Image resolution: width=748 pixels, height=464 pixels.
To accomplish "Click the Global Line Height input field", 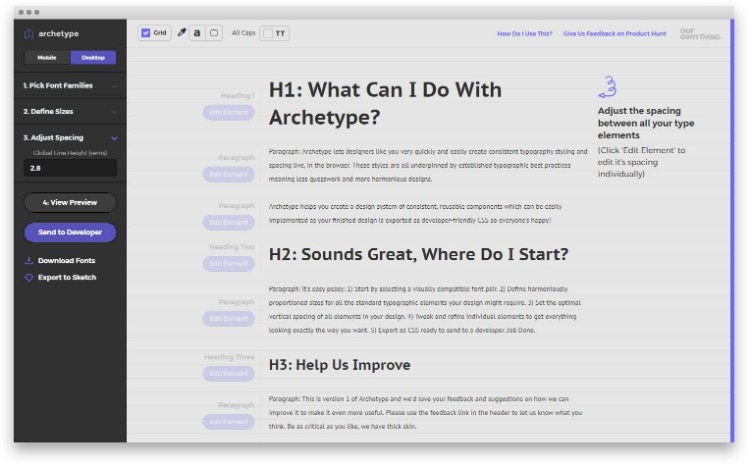I will [70, 168].
